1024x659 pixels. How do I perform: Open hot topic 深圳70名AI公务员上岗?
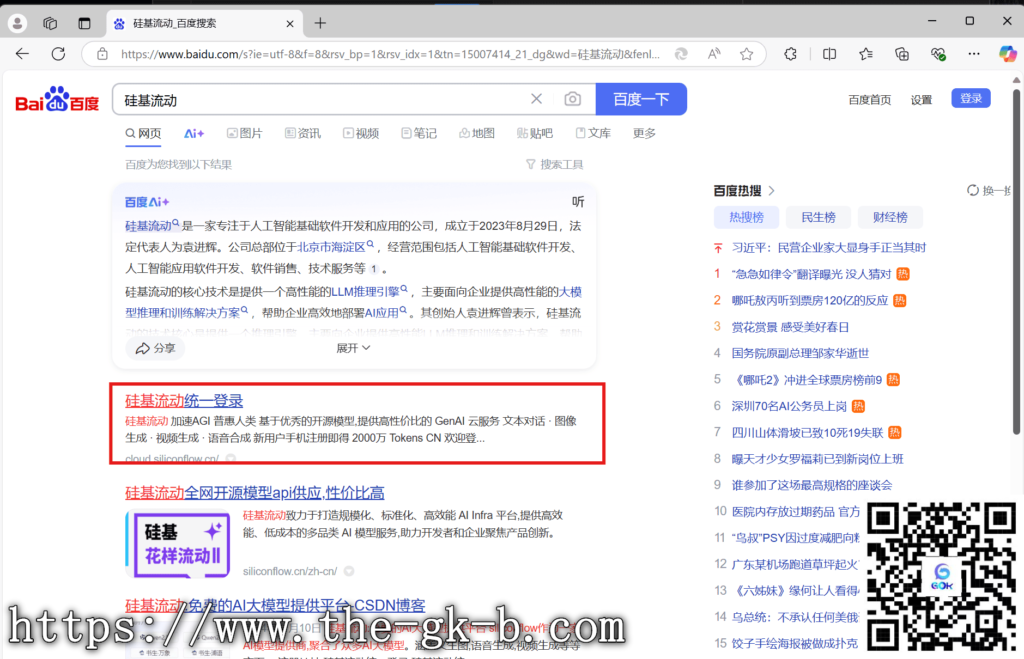pyautogui.click(x=789, y=406)
